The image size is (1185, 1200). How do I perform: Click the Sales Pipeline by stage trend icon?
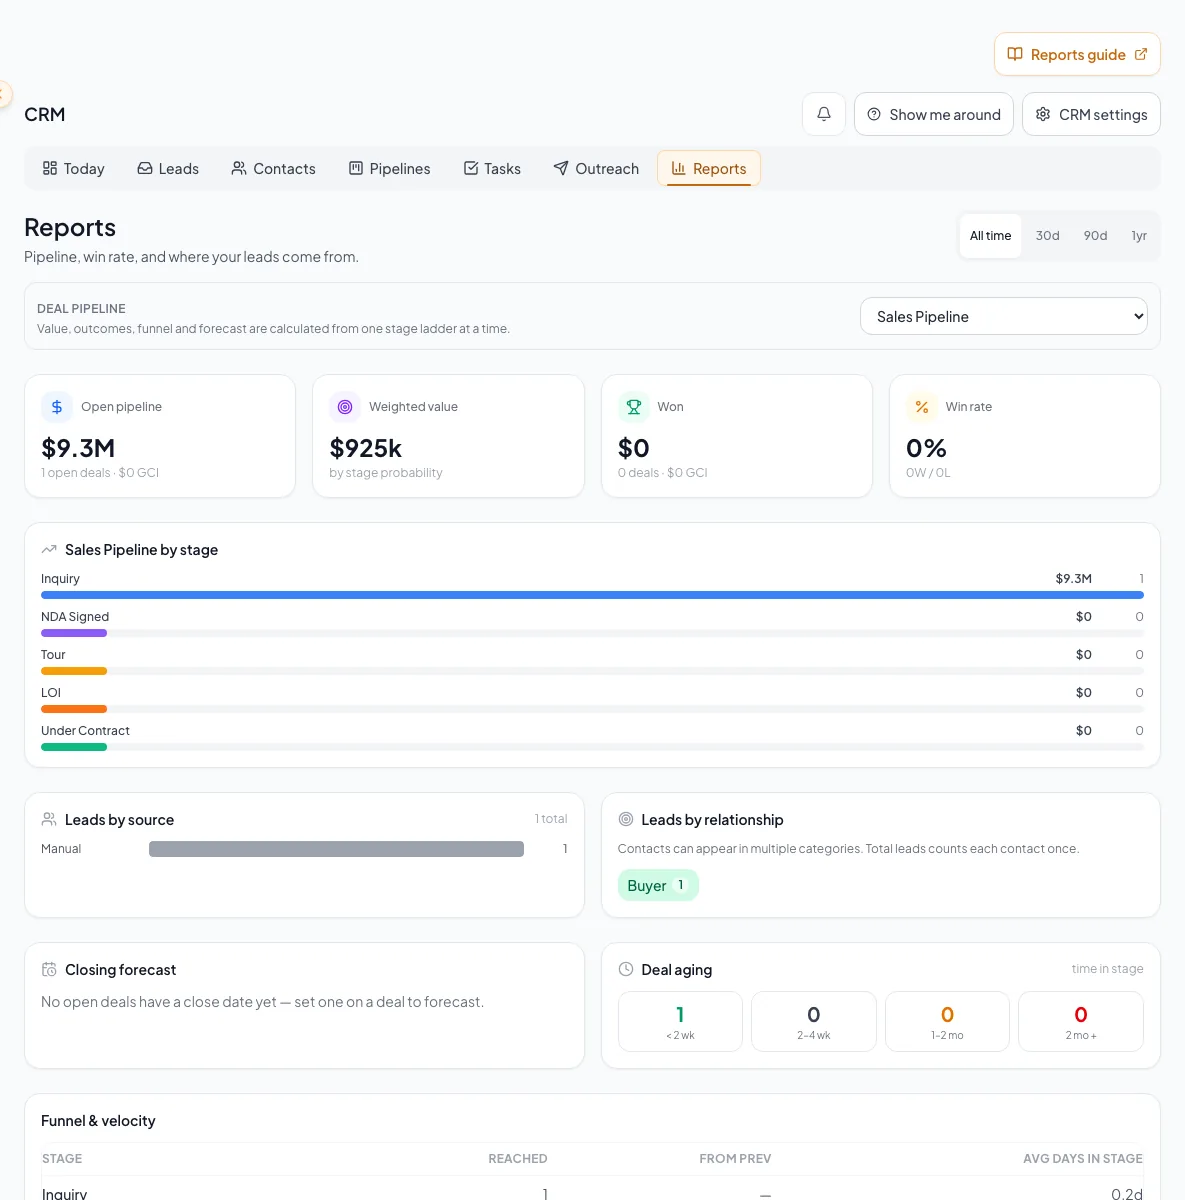point(49,550)
